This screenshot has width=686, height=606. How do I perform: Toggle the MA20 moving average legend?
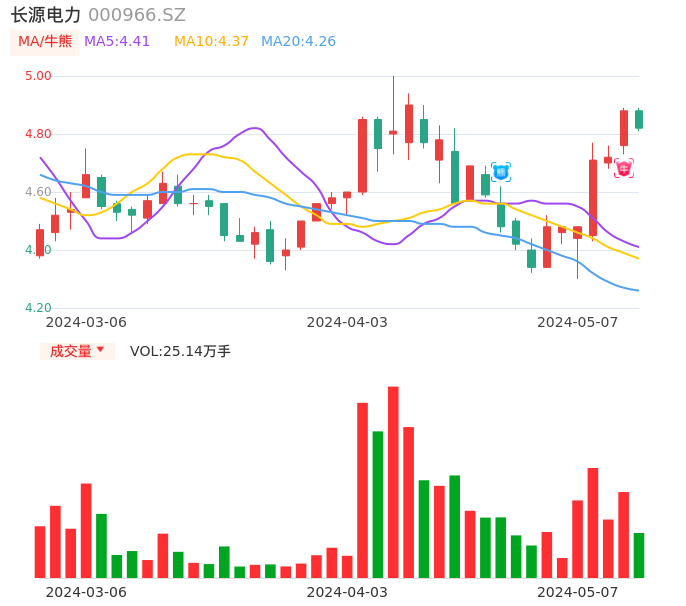click(298, 42)
